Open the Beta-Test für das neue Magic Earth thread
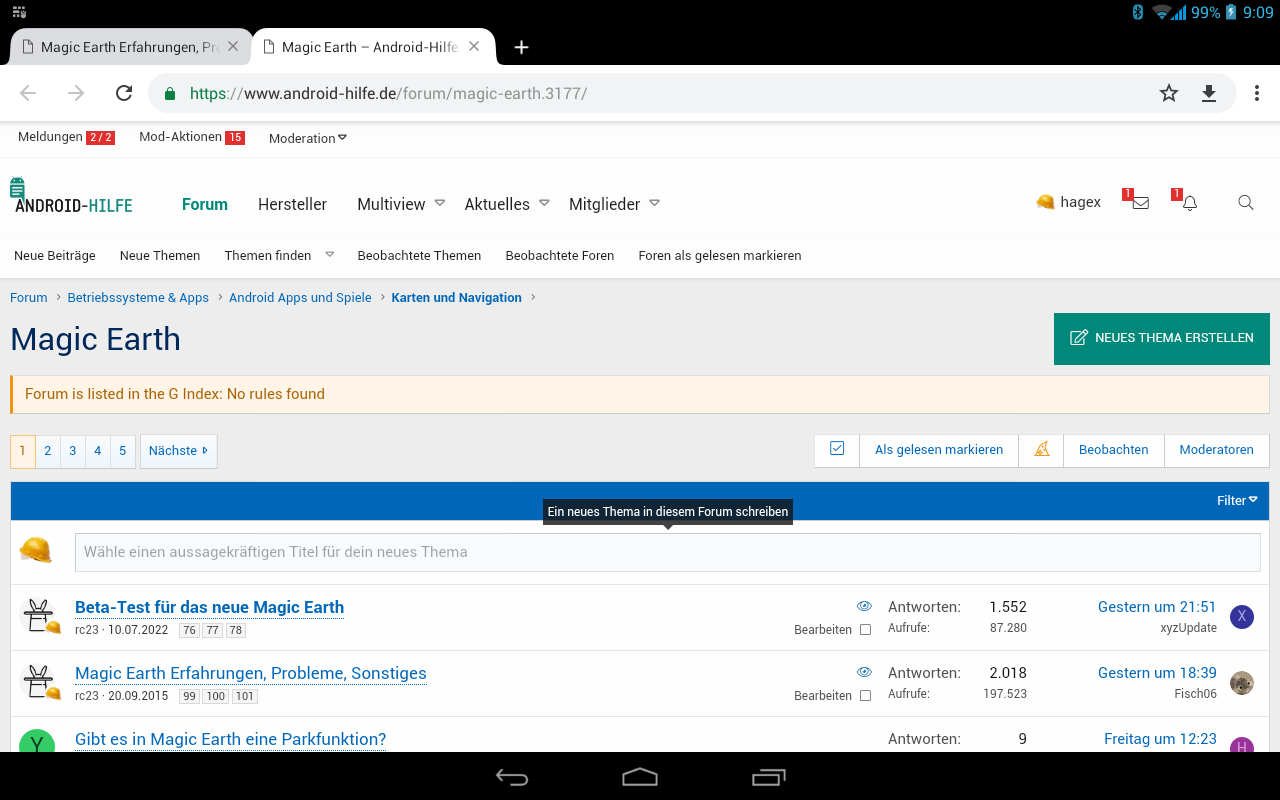 click(x=209, y=607)
